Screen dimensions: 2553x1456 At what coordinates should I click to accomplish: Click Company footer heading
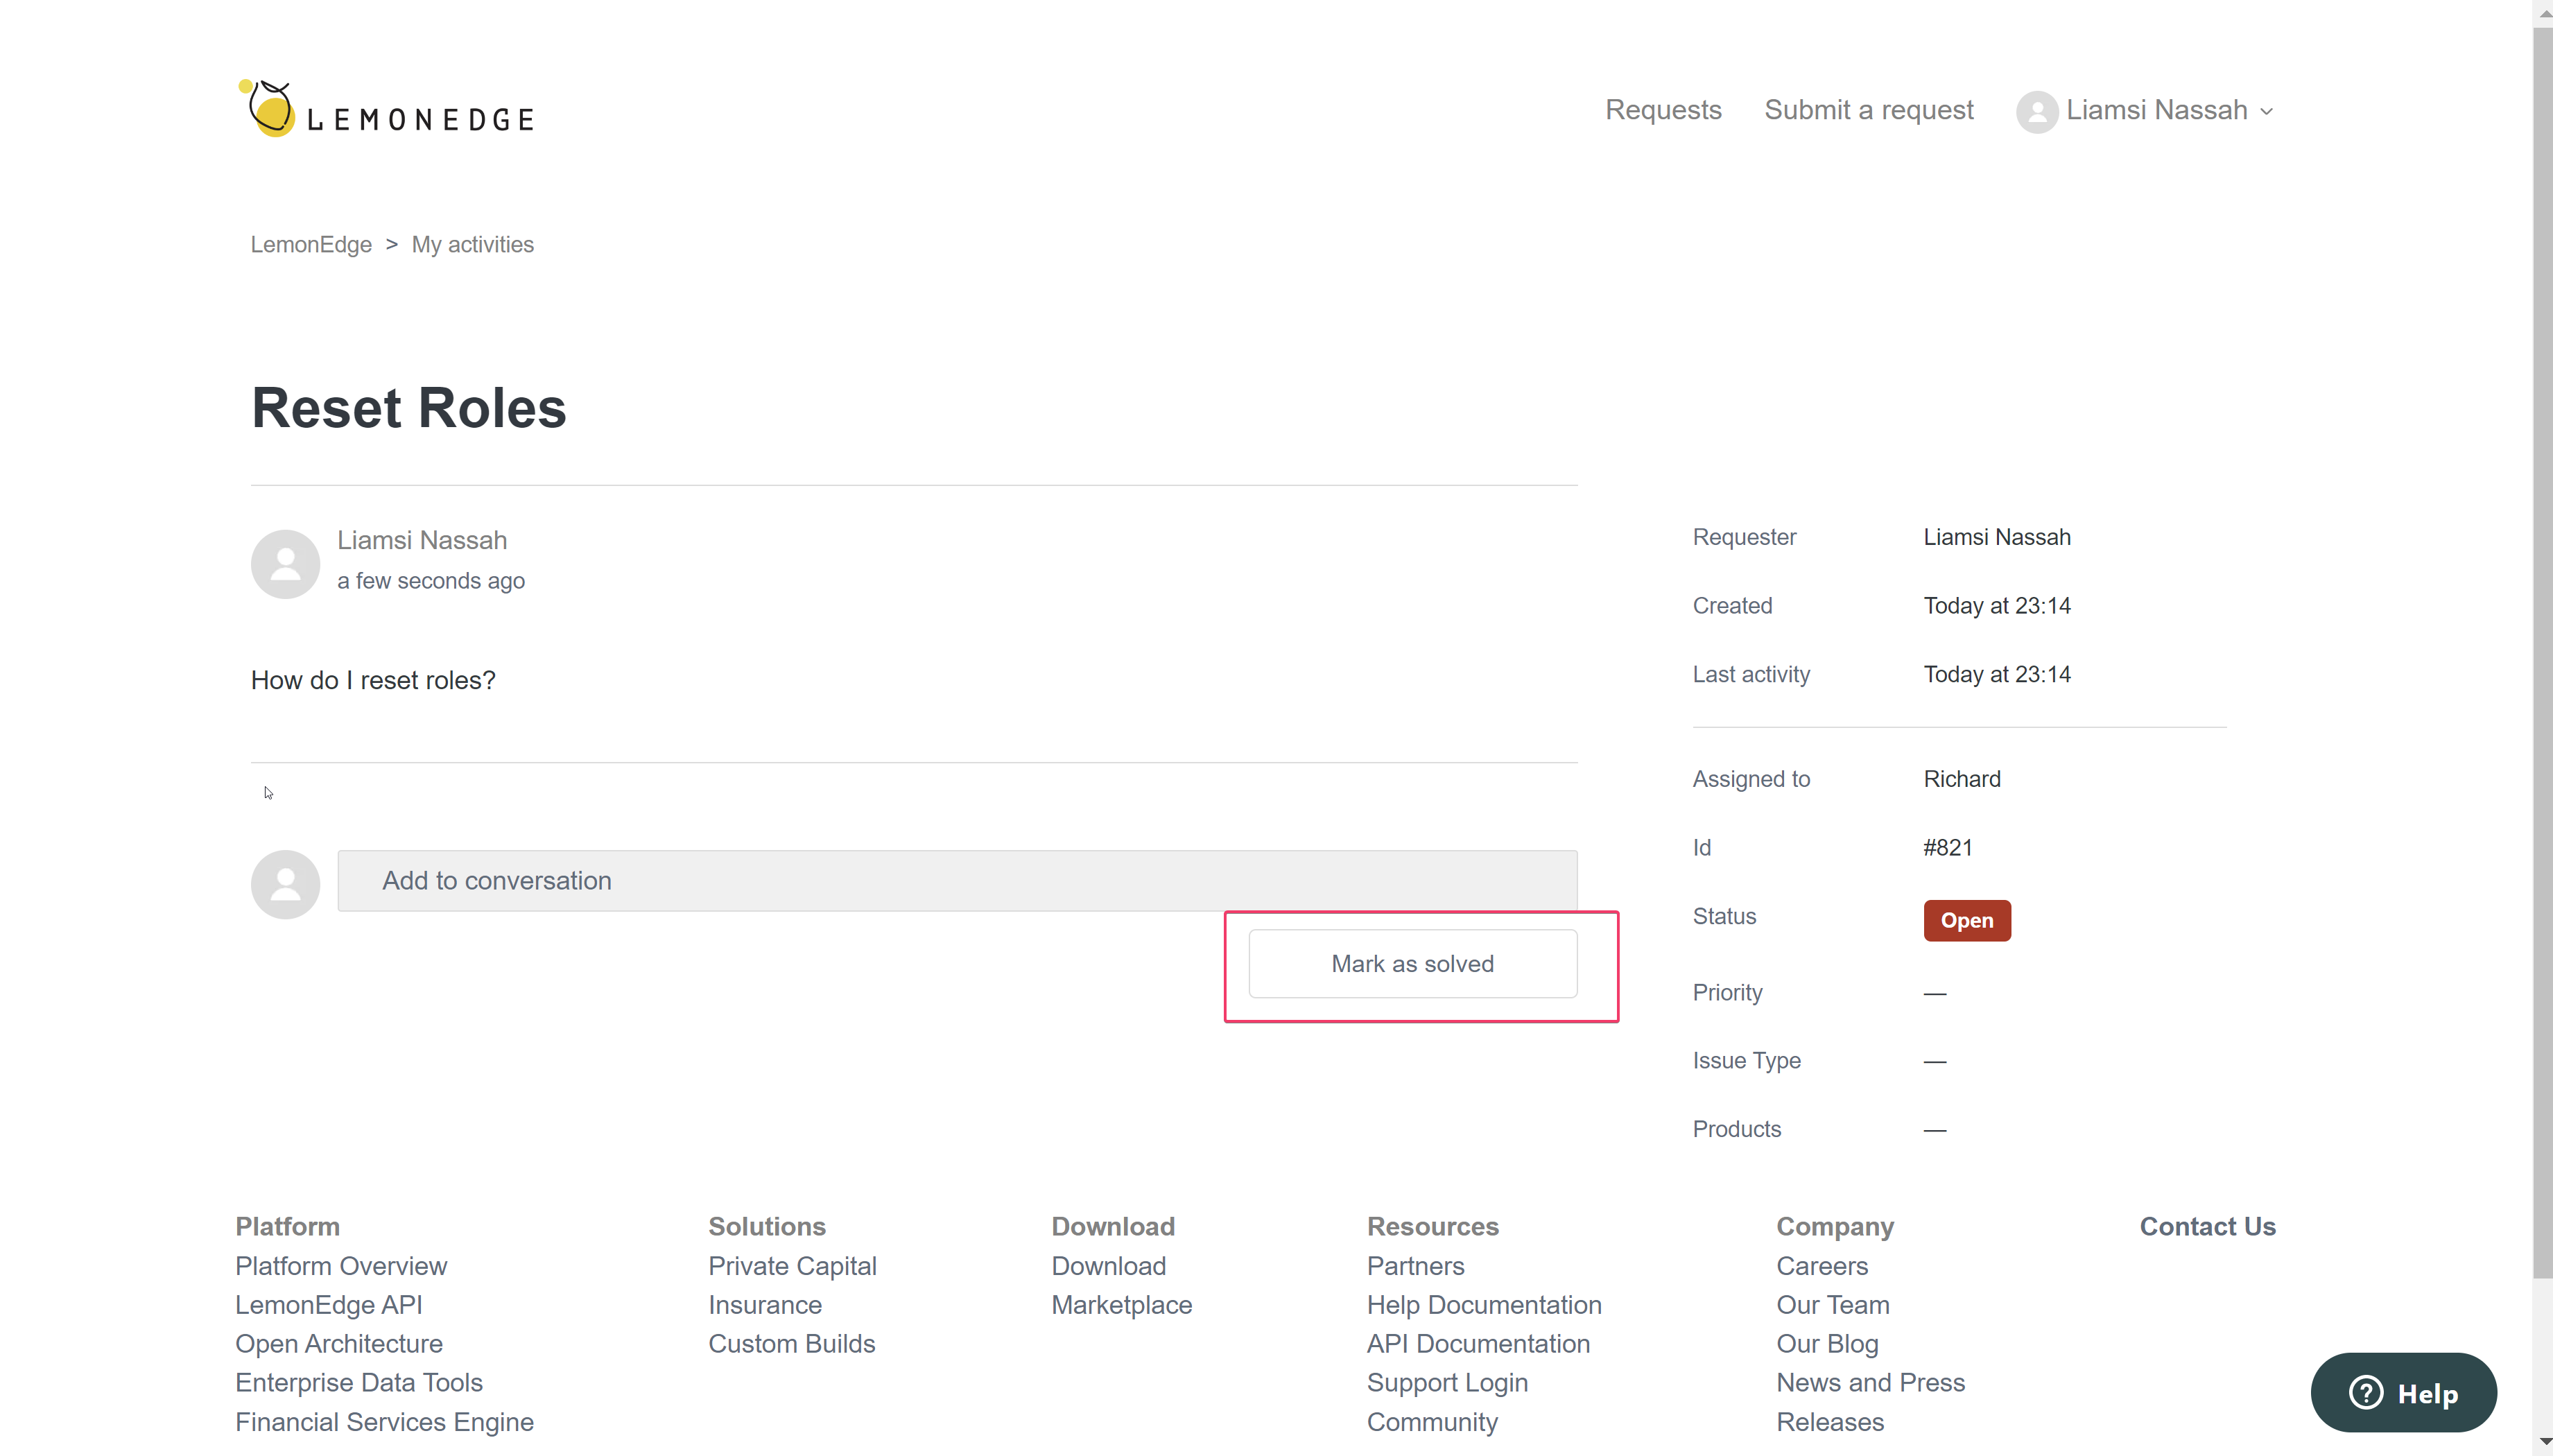click(x=1835, y=1226)
